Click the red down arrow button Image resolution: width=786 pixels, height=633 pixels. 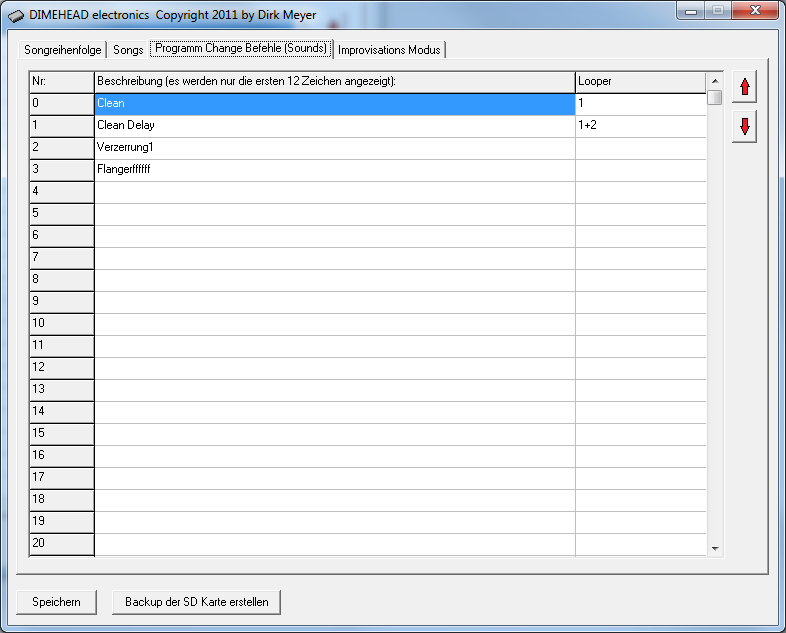pyautogui.click(x=744, y=126)
